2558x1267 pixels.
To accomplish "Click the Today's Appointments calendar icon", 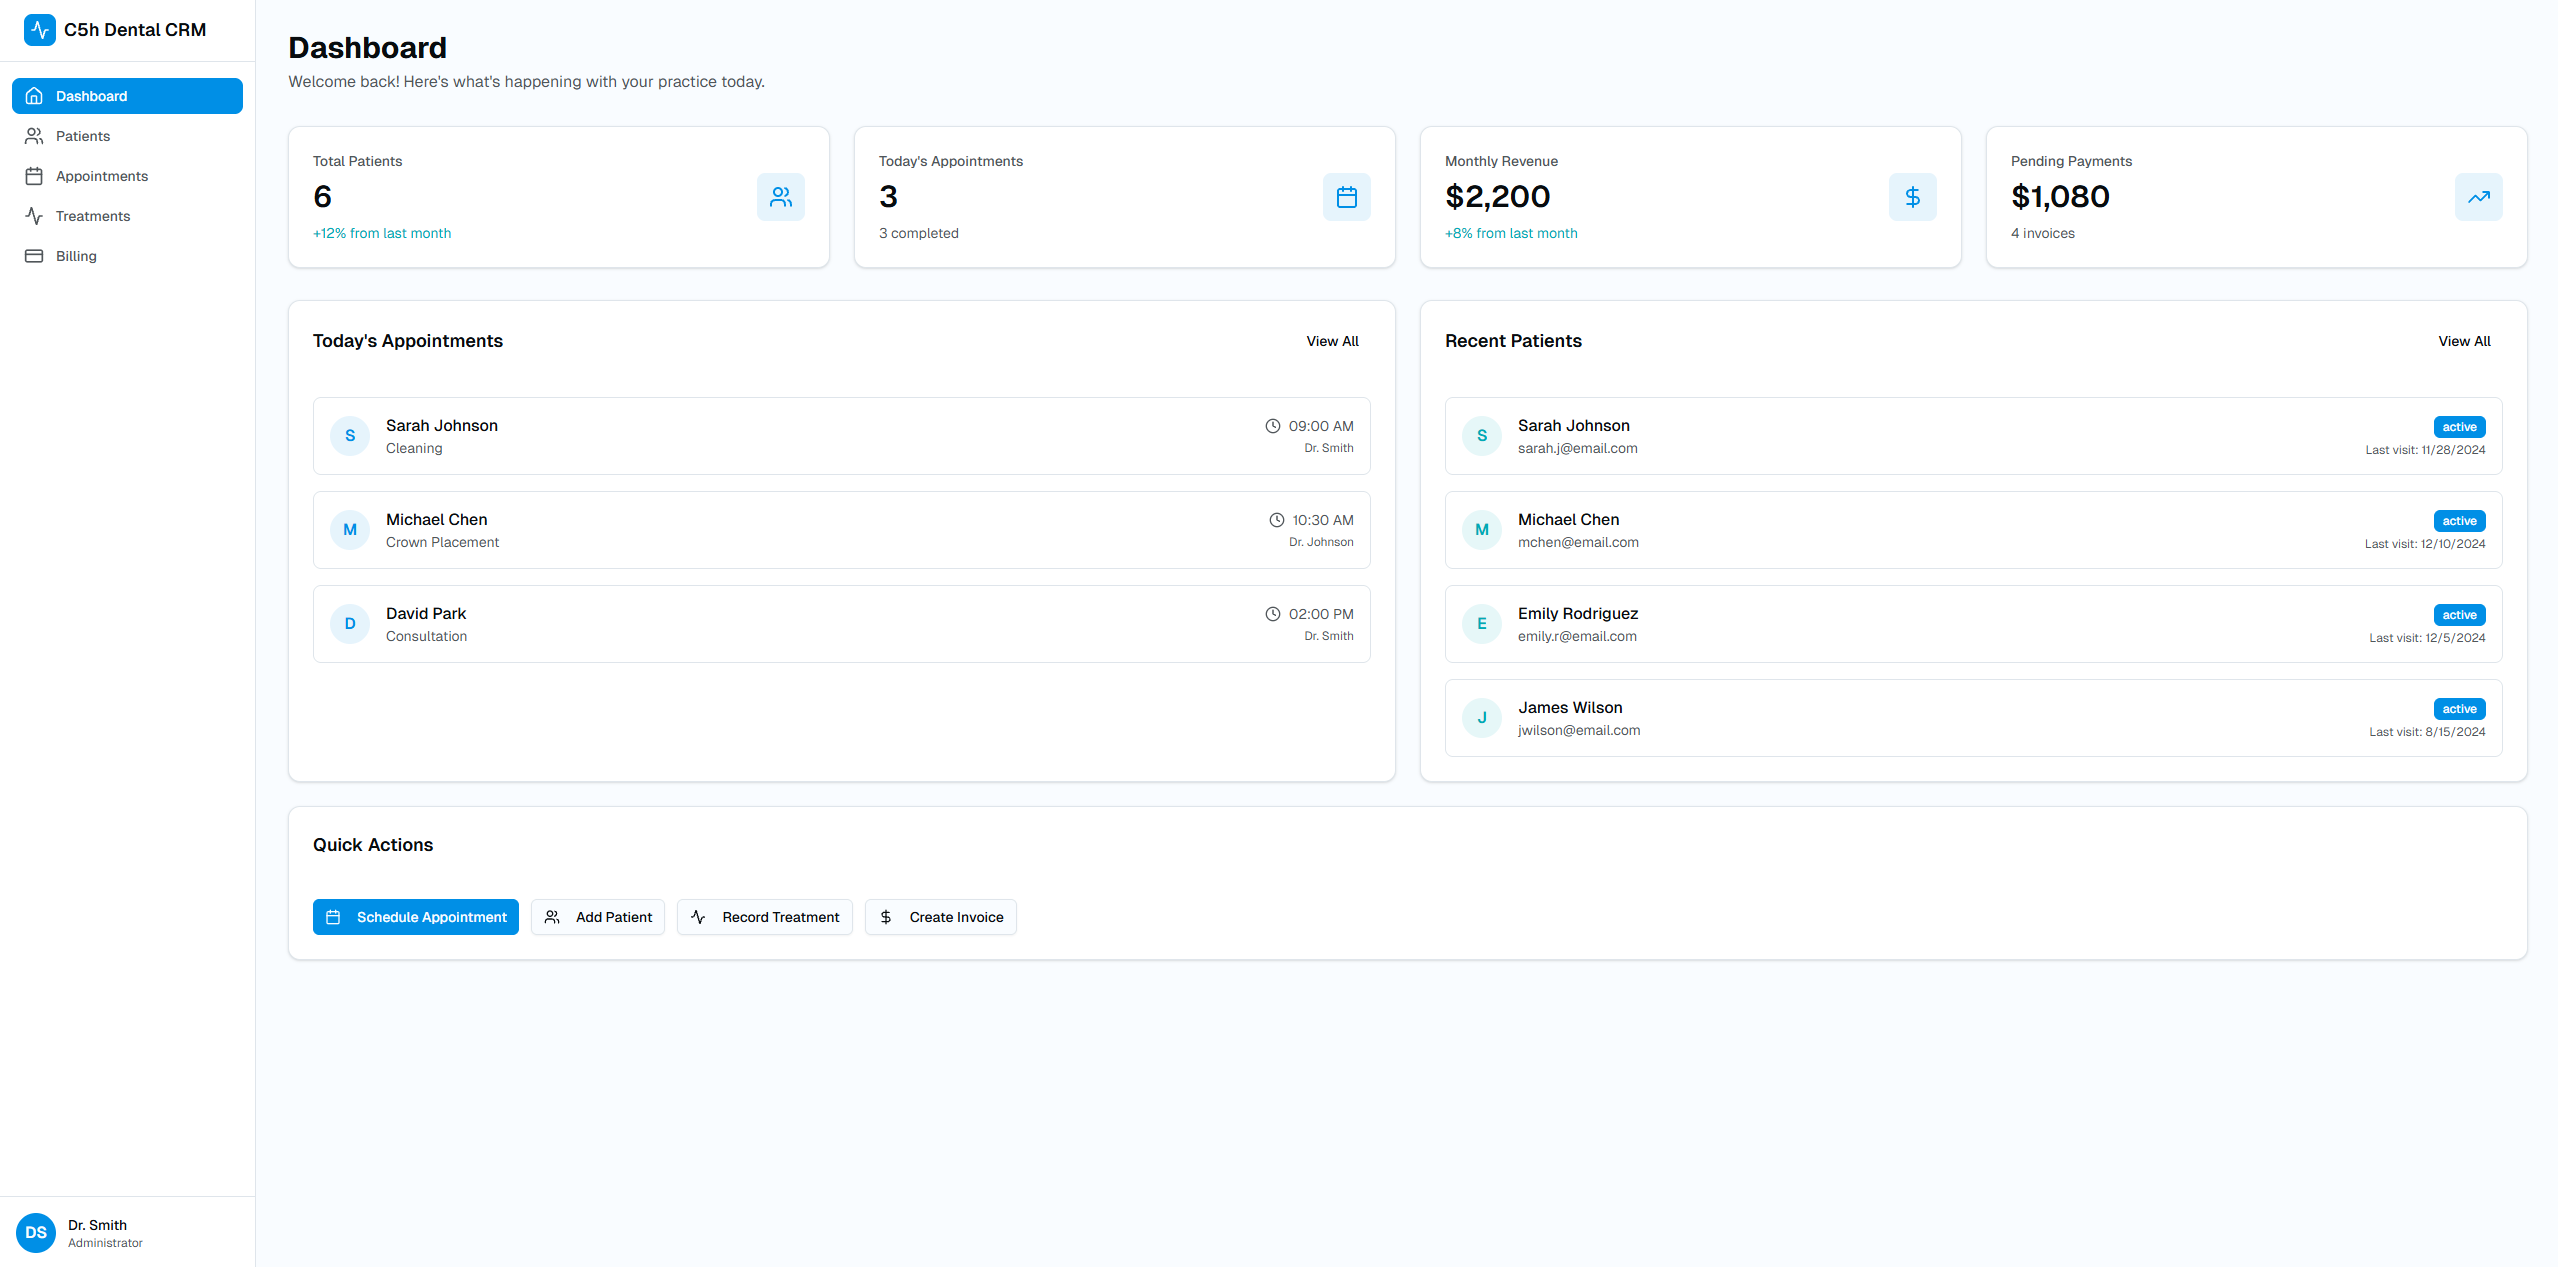I will click(1346, 197).
